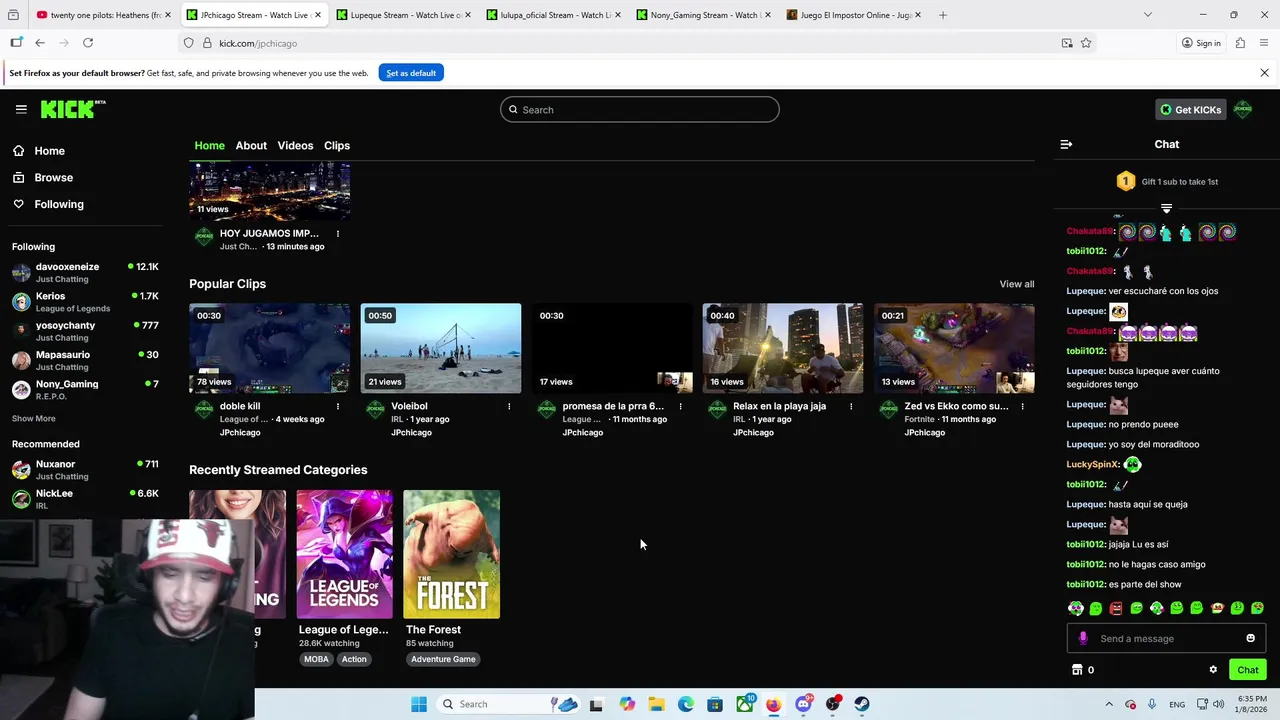The height and width of the screenshot is (720, 1280).
Task: Click the green Chat send button
Action: pos(1247,670)
